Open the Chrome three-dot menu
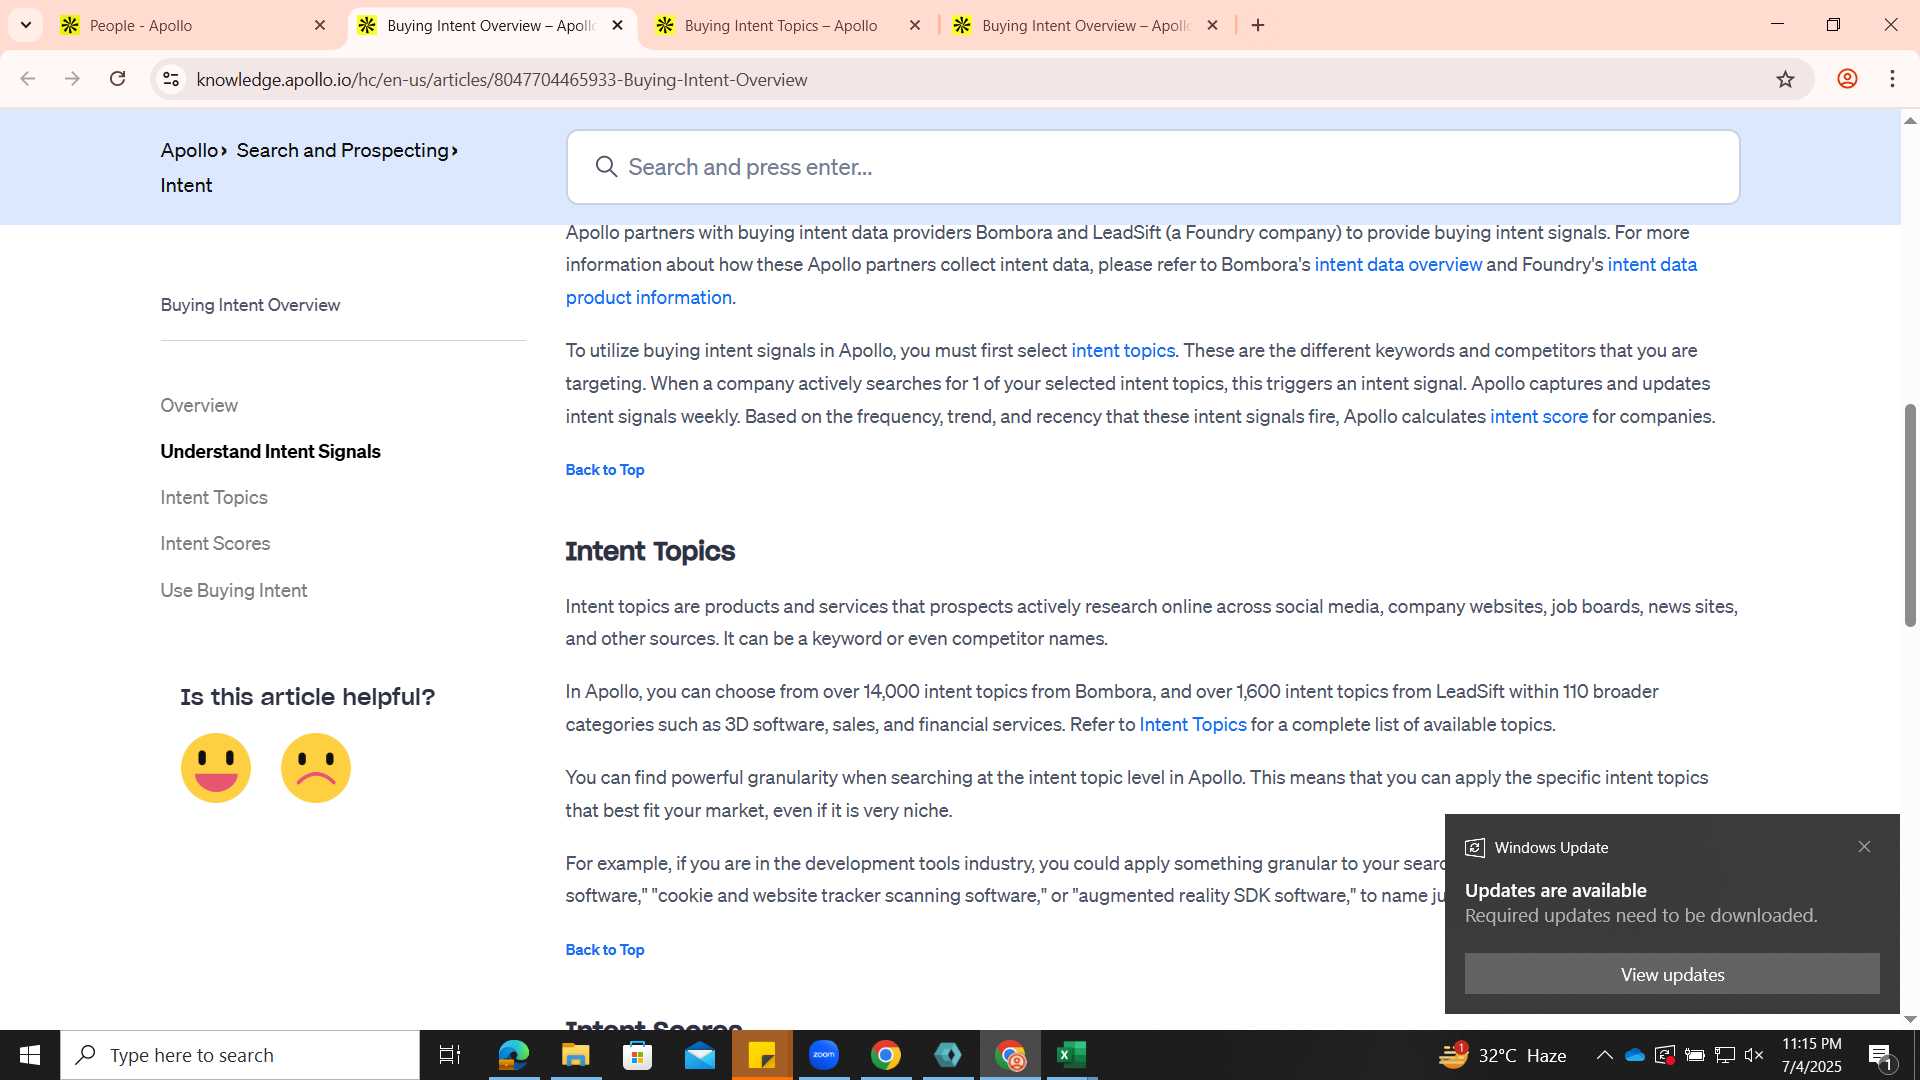1920x1080 pixels. 1892,79
